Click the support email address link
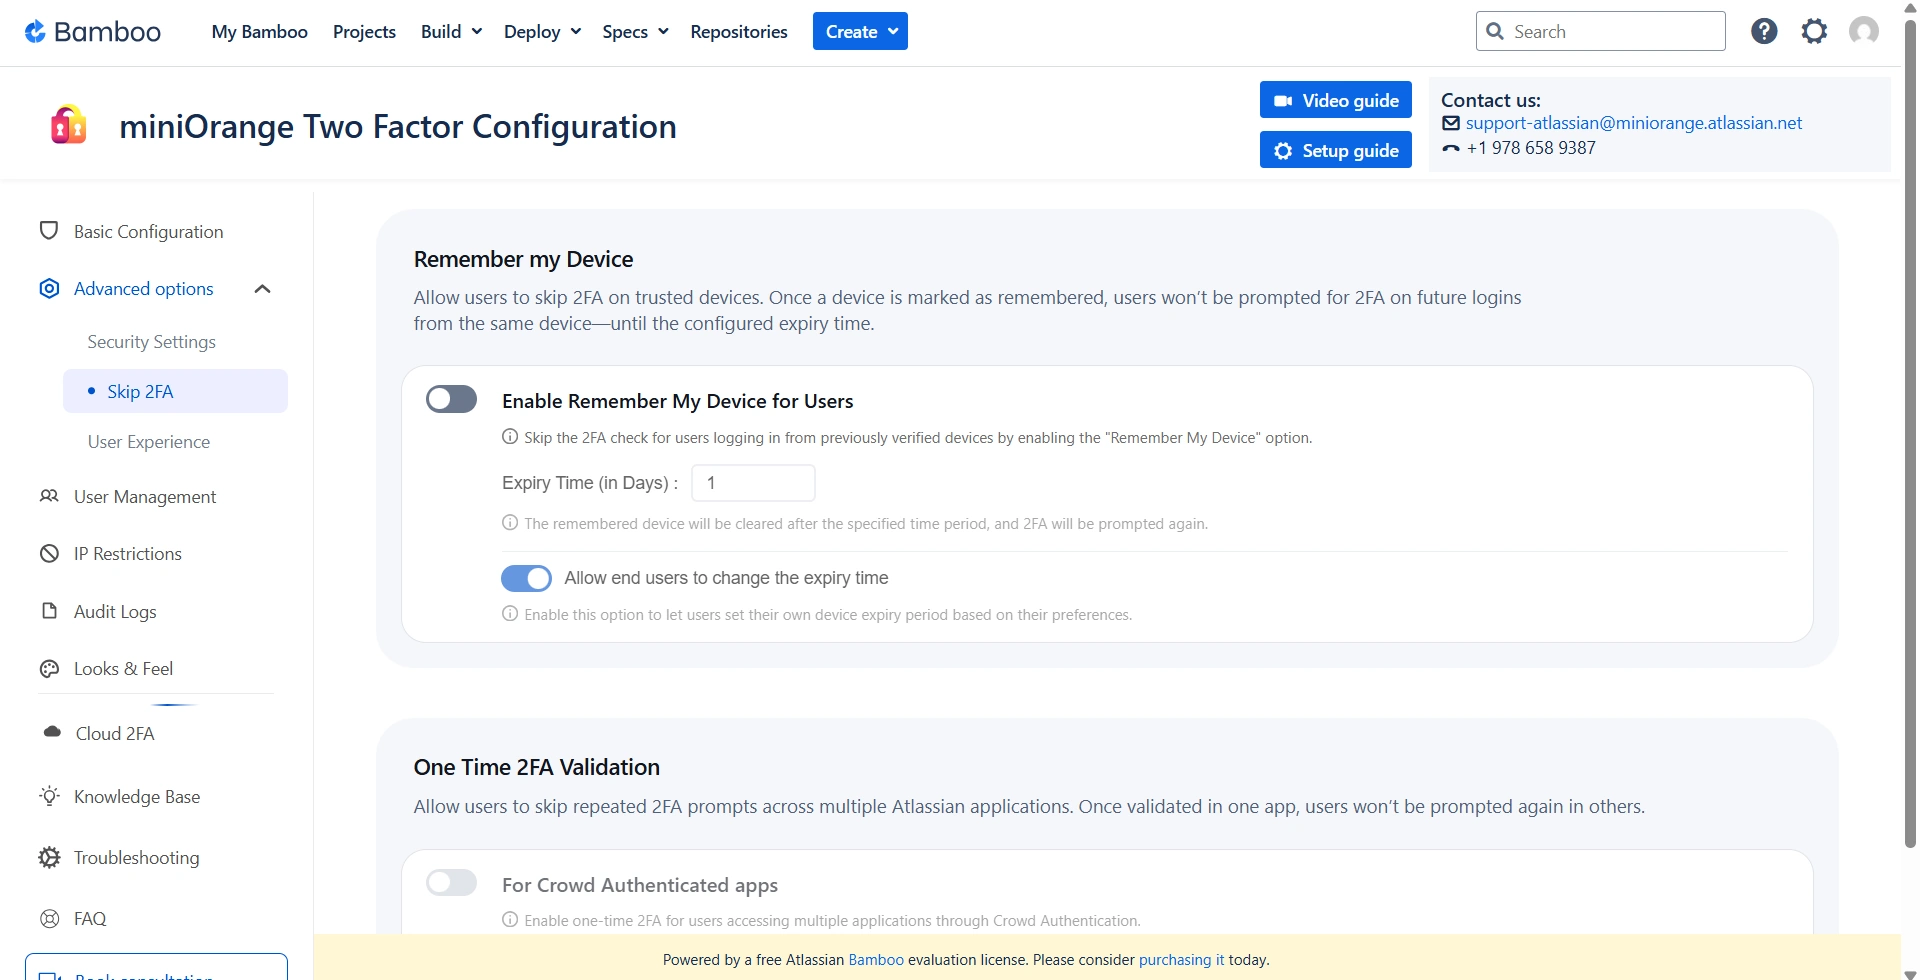 point(1633,123)
